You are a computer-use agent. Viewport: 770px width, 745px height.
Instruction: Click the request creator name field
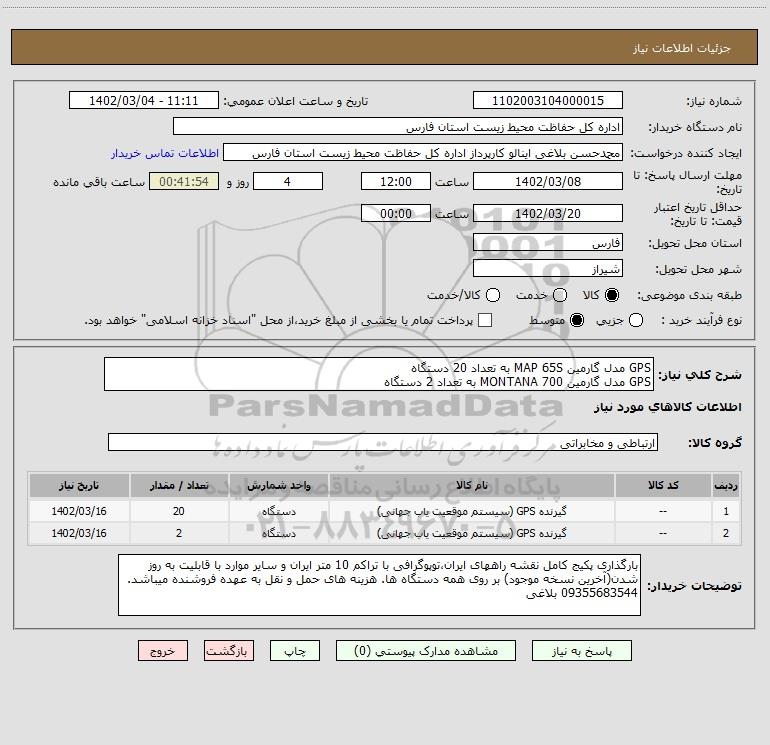coord(423,152)
